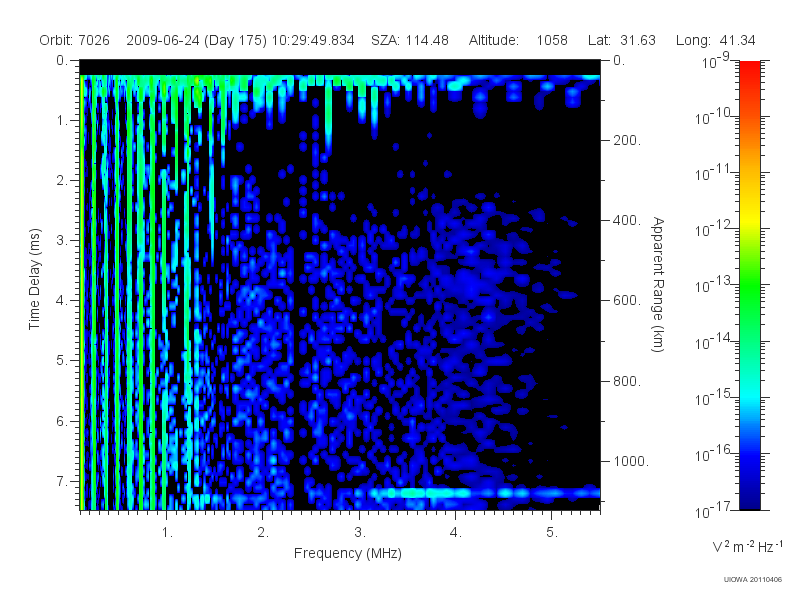Click the Frequency (MHz) axis label
This screenshot has height=600, width=800.
(347, 554)
